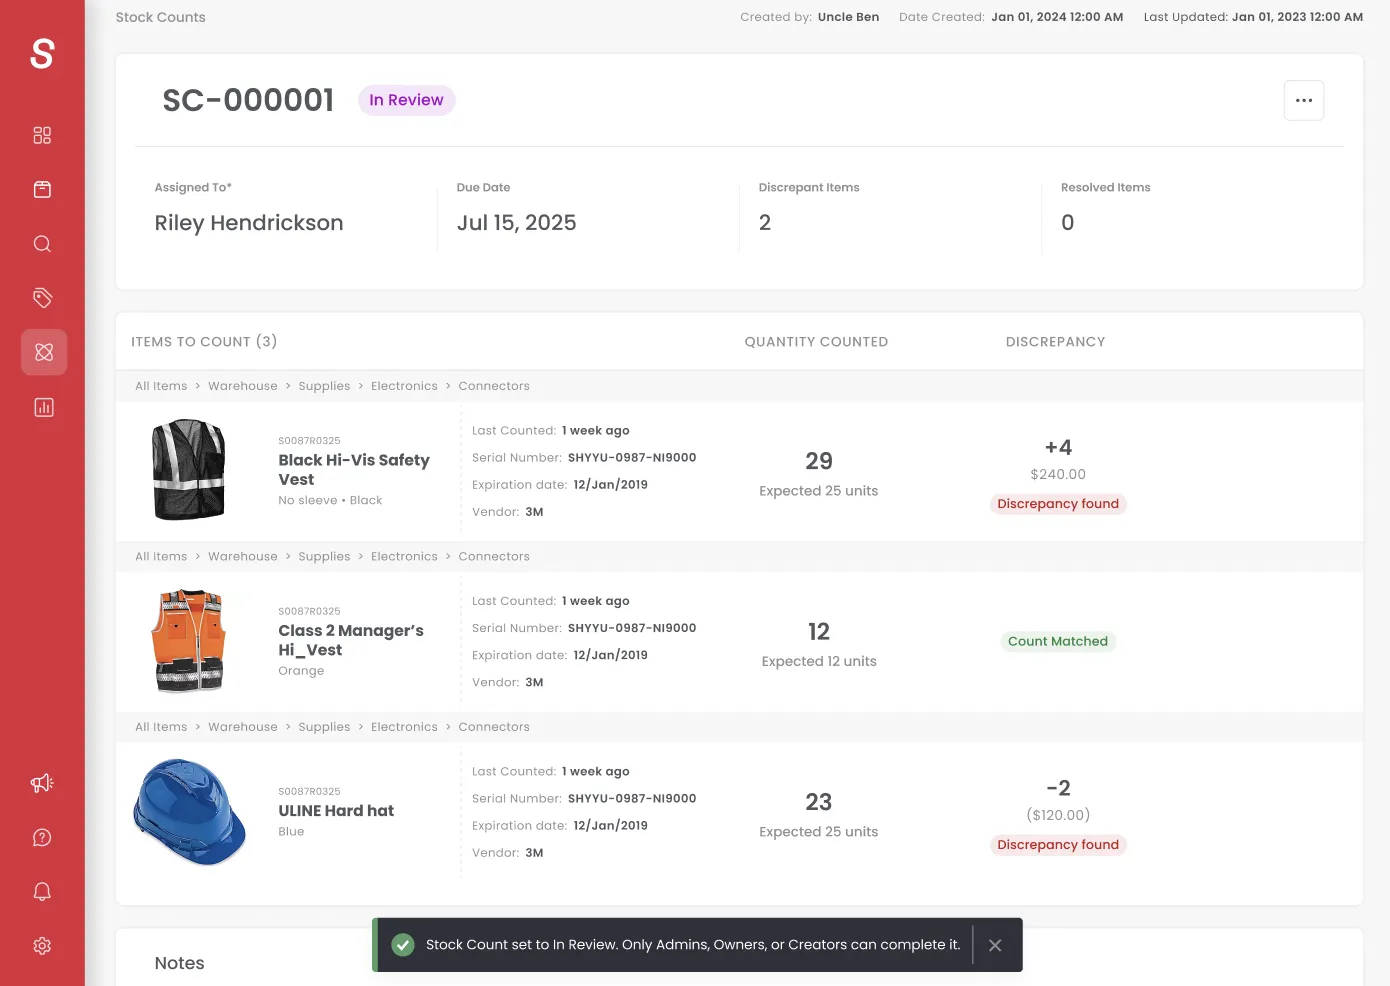The width and height of the screenshot is (1390, 986).
Task: Open the search icon in sidebar
Action: [42, 244]
